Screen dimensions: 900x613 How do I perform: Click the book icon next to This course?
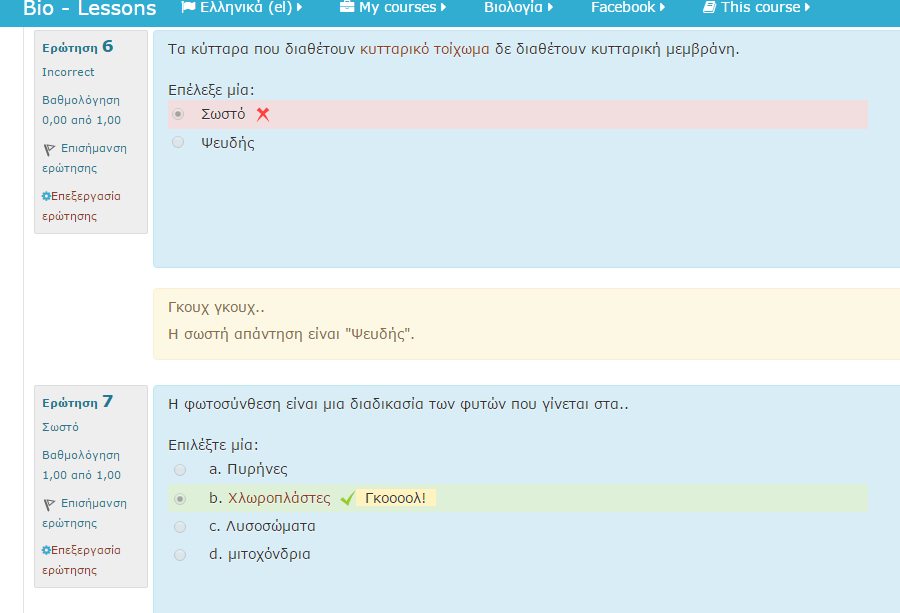709,7
